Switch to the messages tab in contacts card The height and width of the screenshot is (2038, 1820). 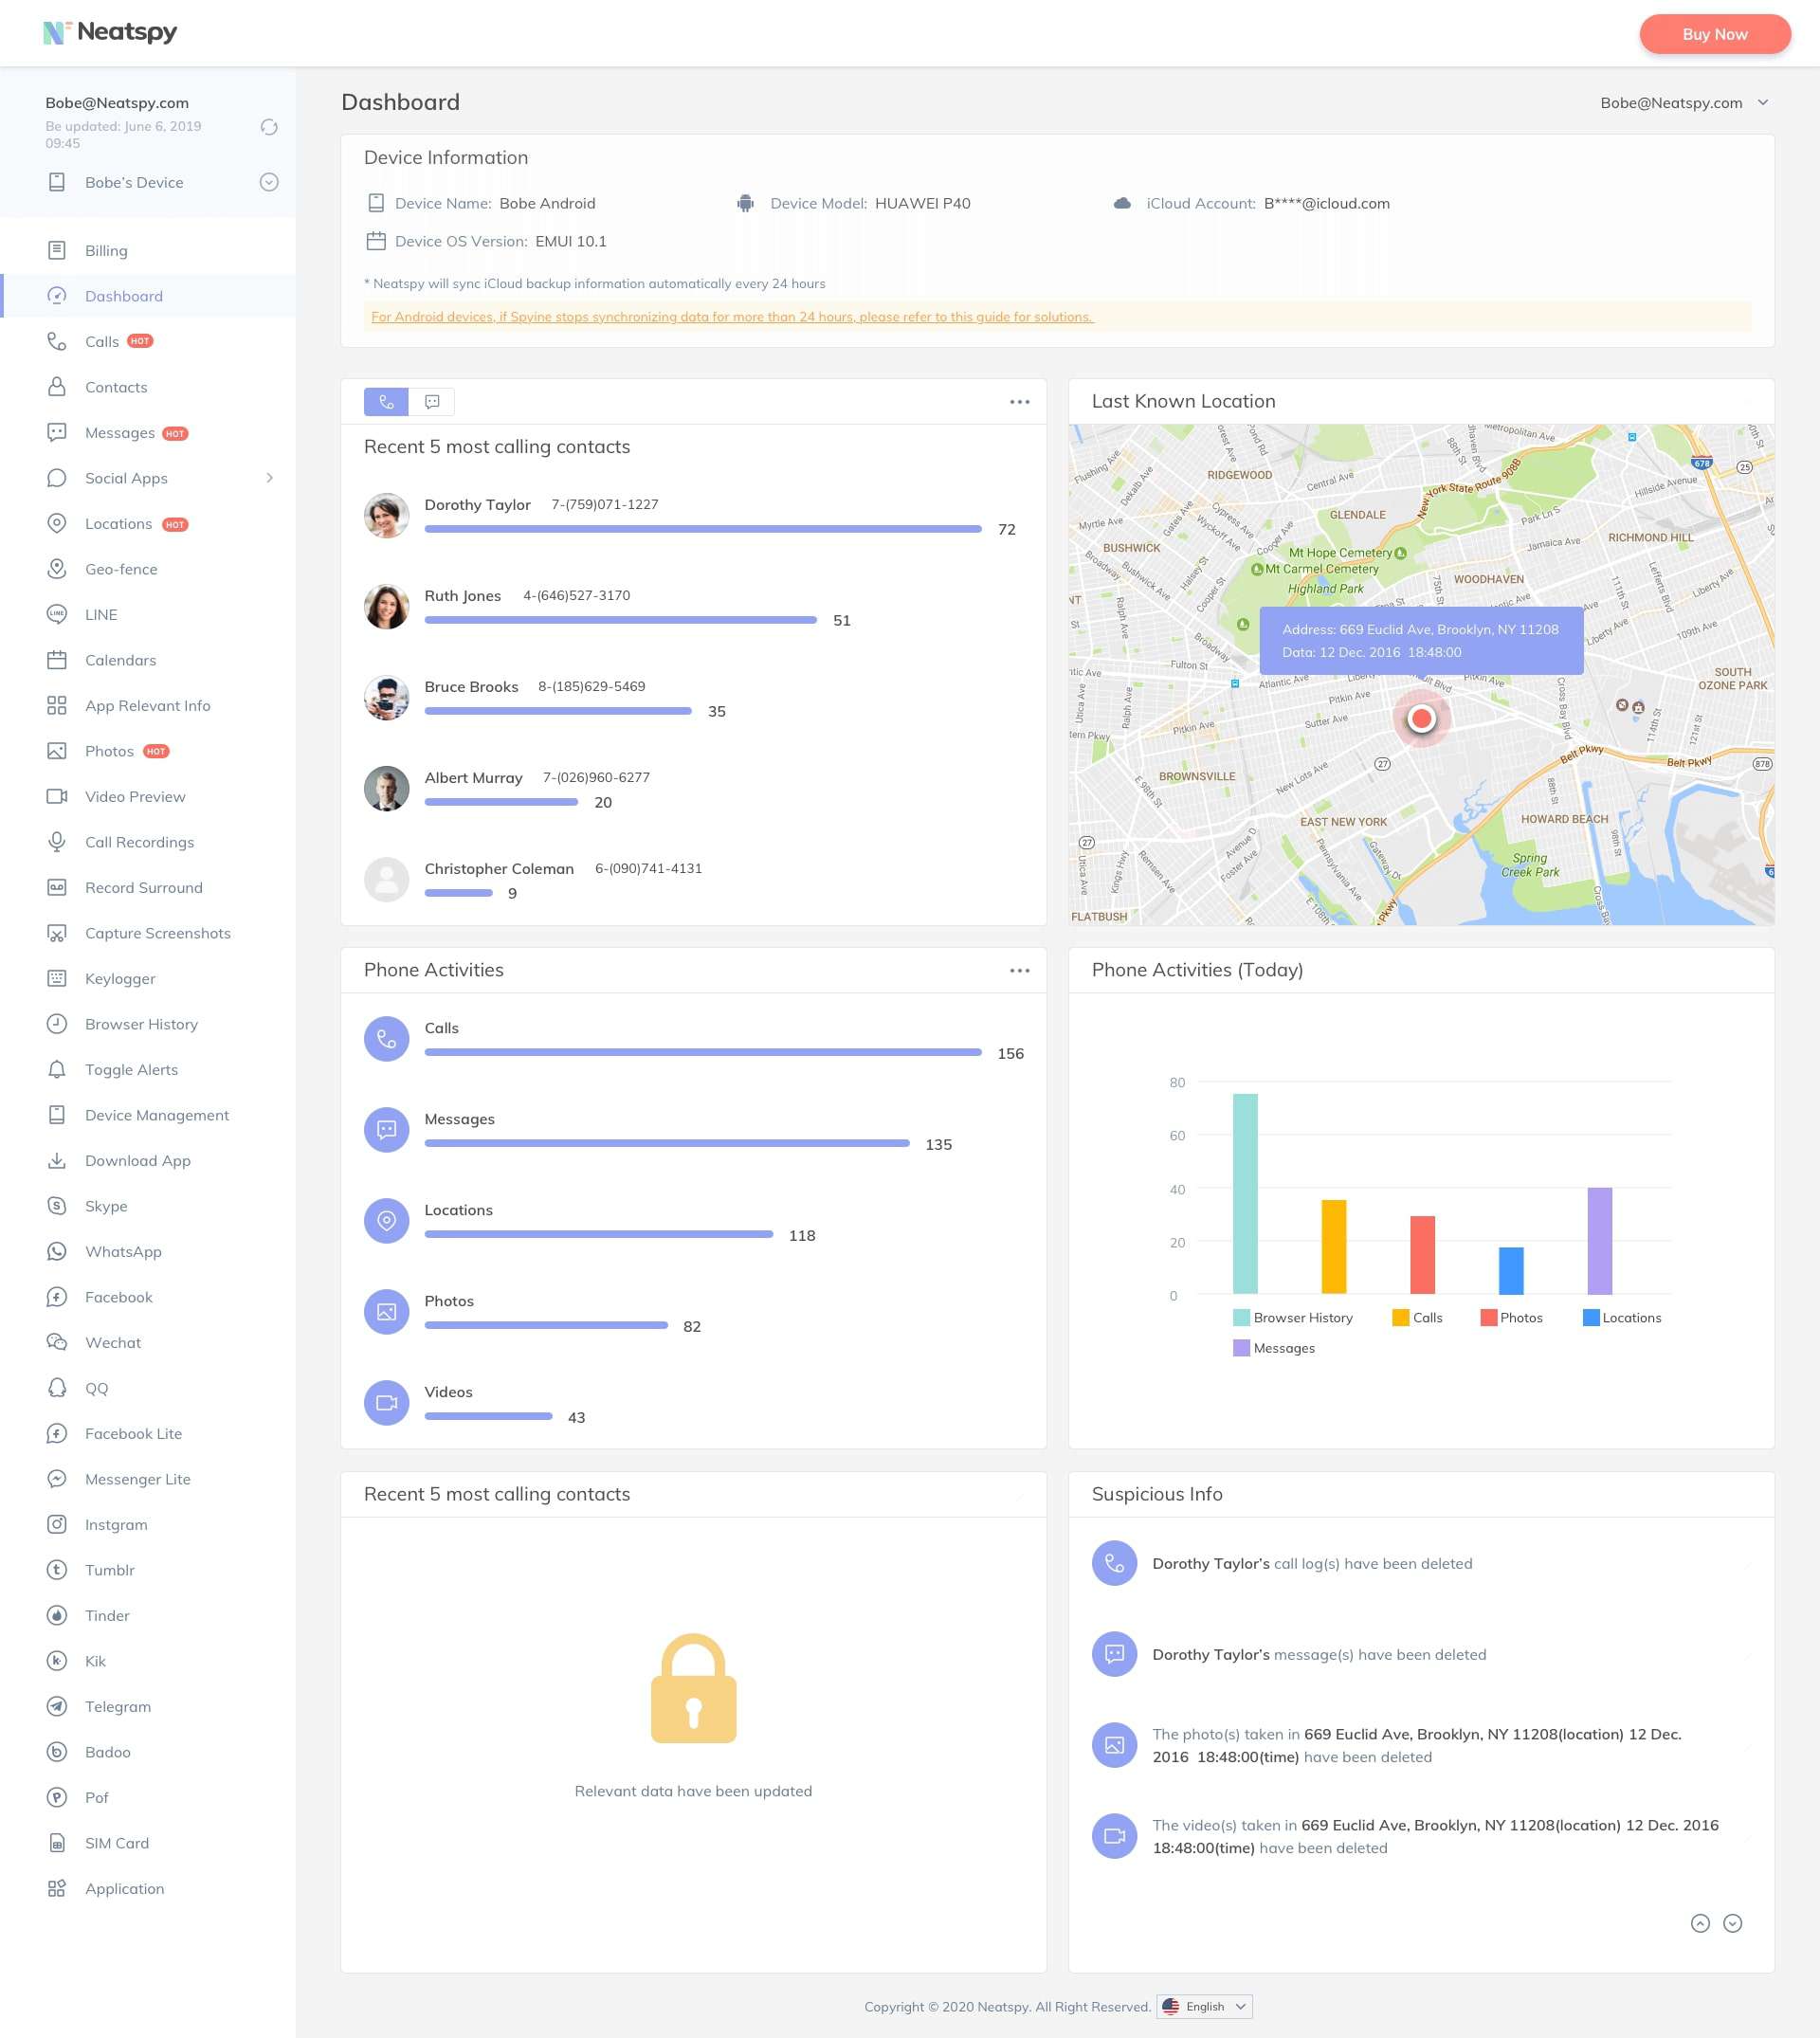[432, 402]
